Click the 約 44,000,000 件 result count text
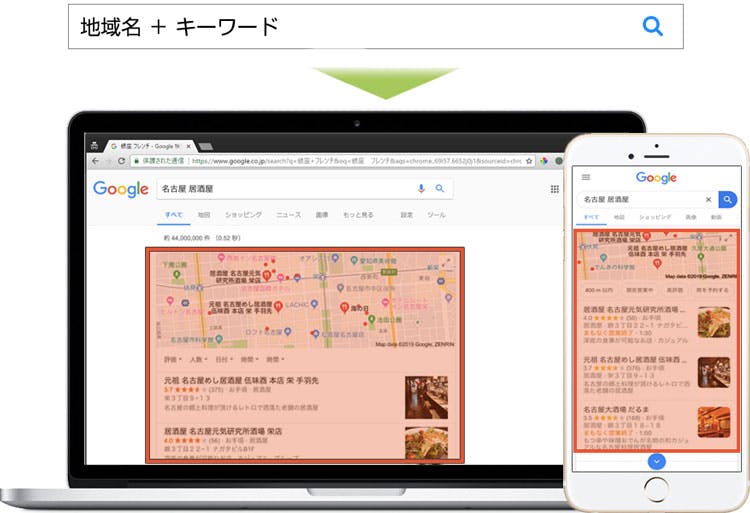 click(187, 238)
